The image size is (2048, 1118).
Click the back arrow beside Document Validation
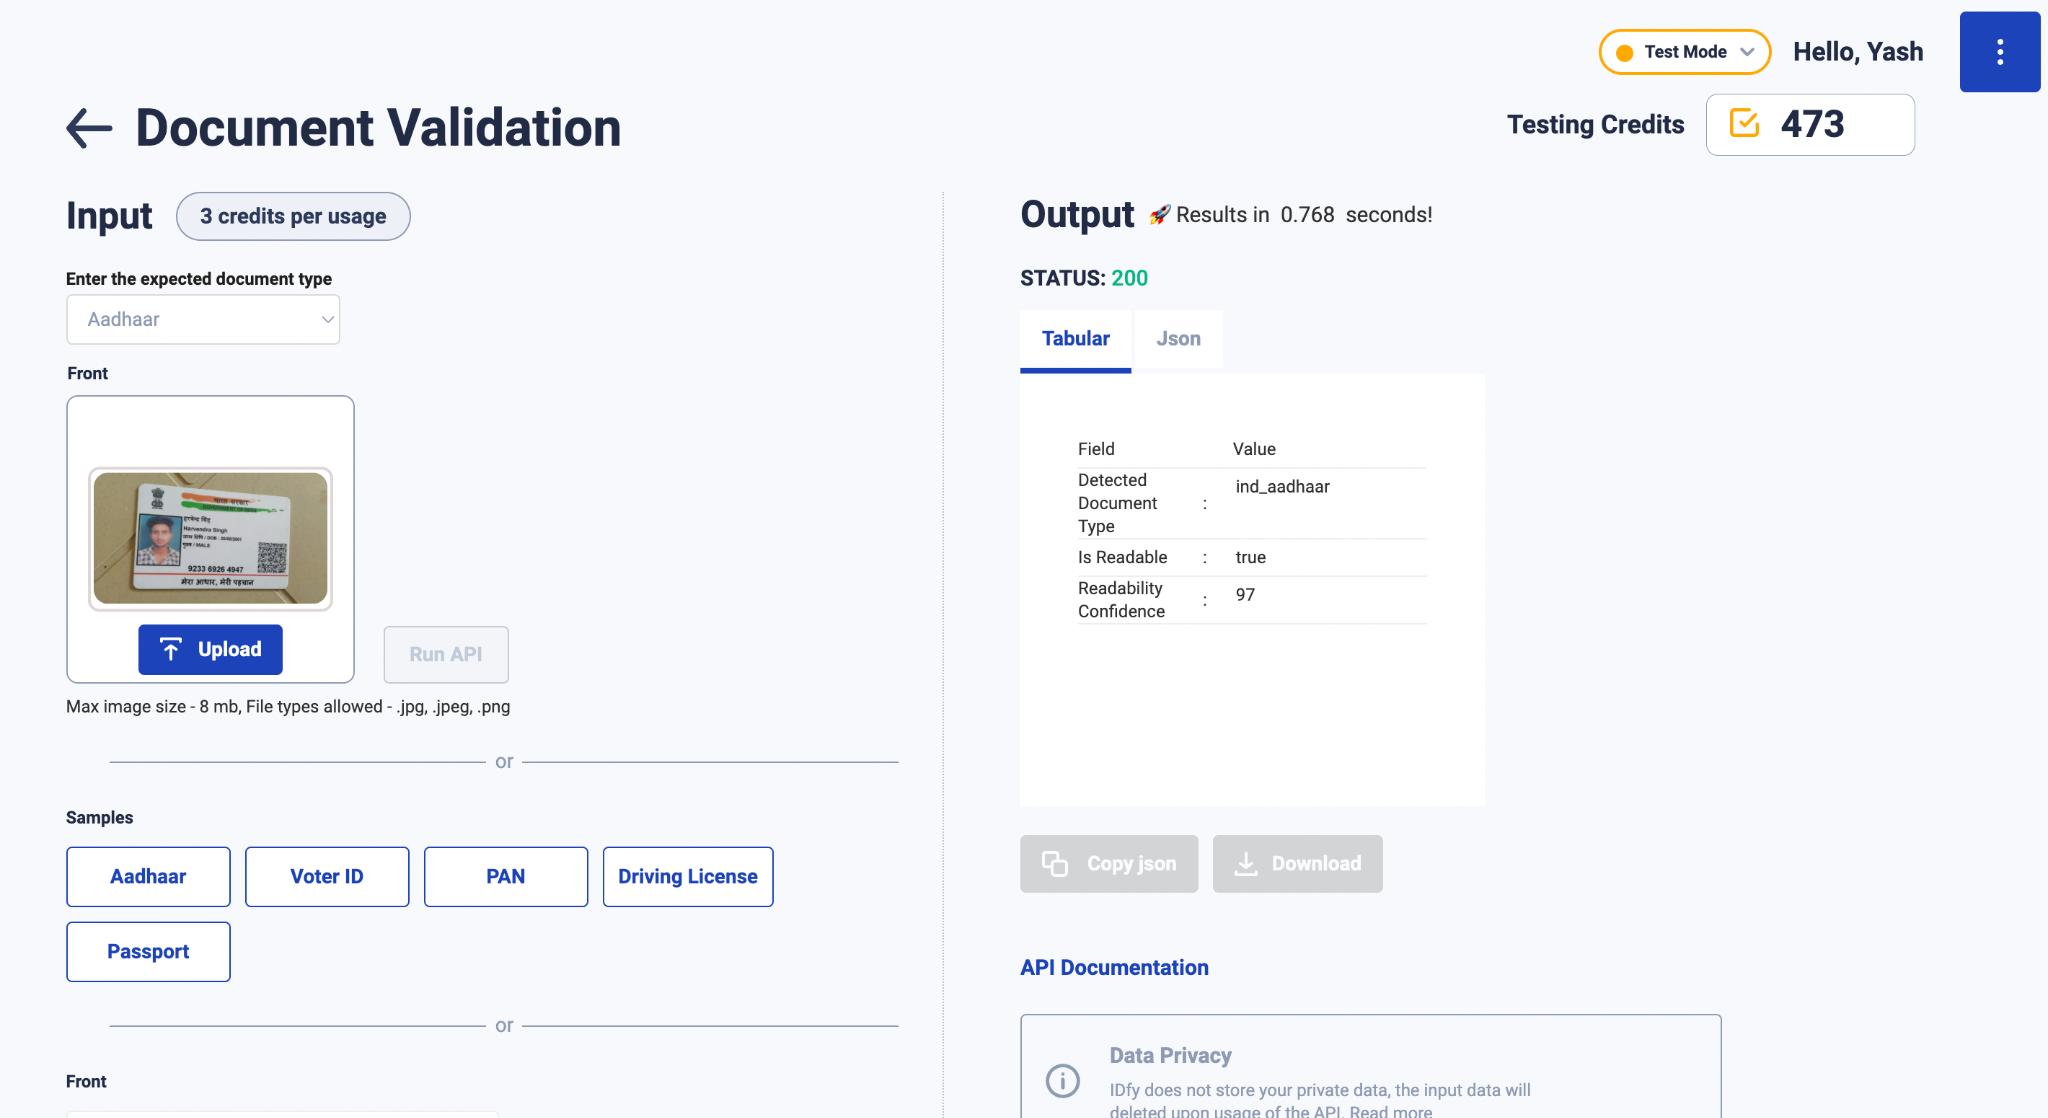tap(89, 129)
